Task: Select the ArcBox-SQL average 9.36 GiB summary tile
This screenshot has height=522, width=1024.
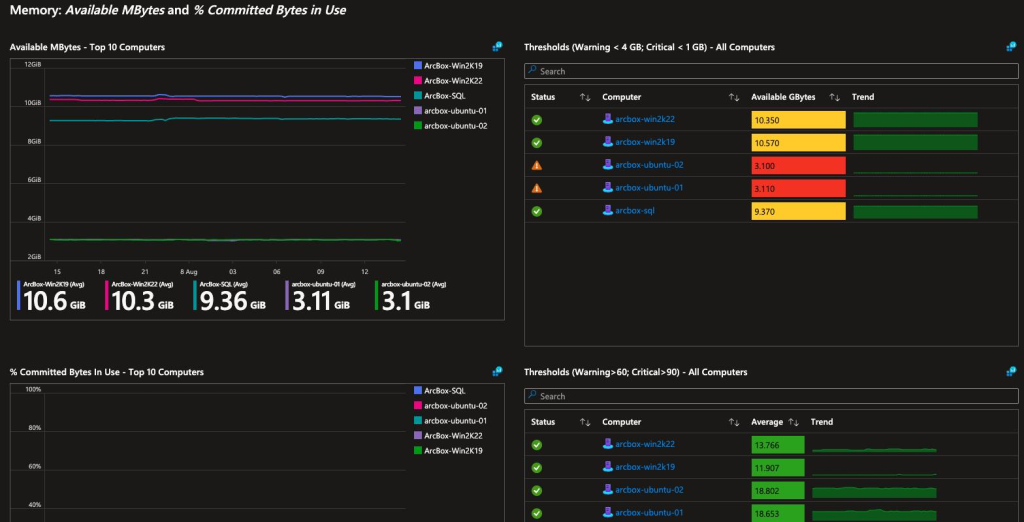Action: 230,296
